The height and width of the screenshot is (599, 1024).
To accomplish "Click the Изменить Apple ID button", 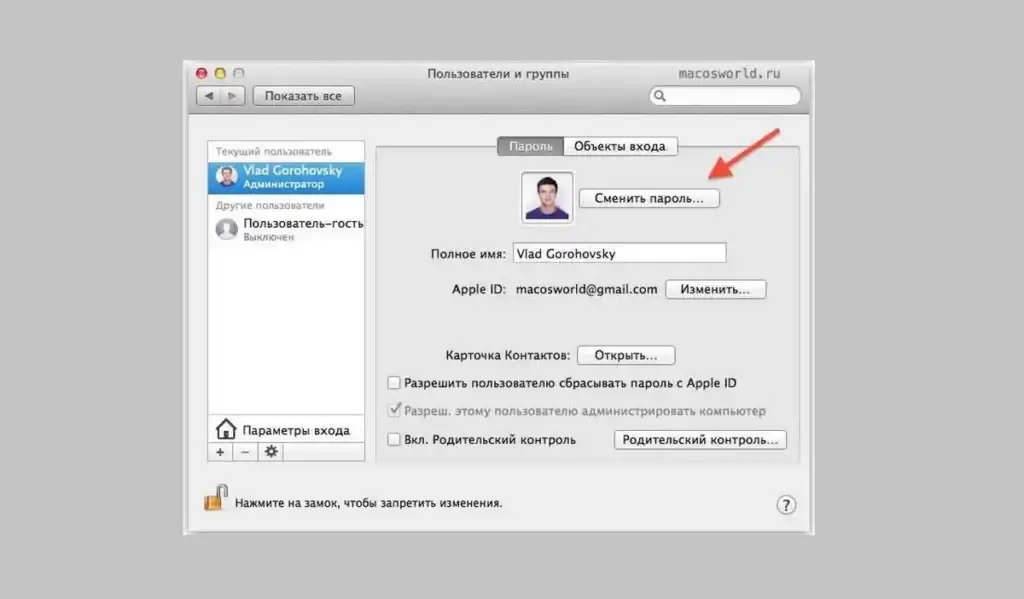I will click(715, 289).
